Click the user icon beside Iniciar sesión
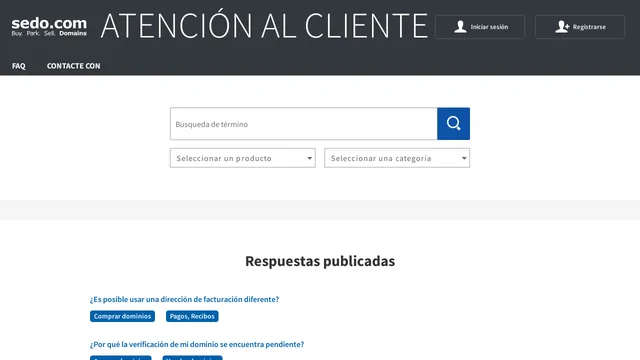Screen dimensions: 640x360 click(x=460, y=27)
